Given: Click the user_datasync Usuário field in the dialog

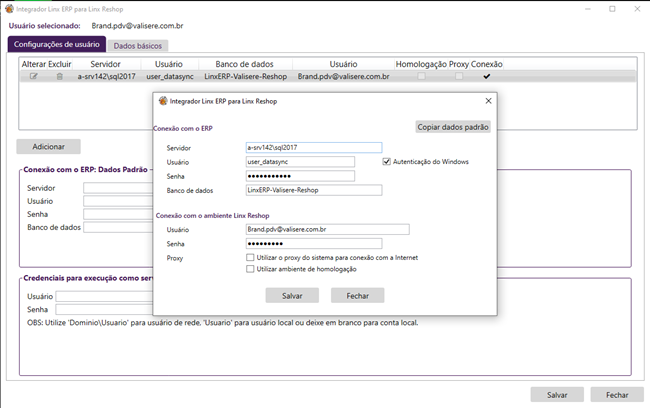Looking at the screenshot, I should pyautogui.click(x=300, y=162).
